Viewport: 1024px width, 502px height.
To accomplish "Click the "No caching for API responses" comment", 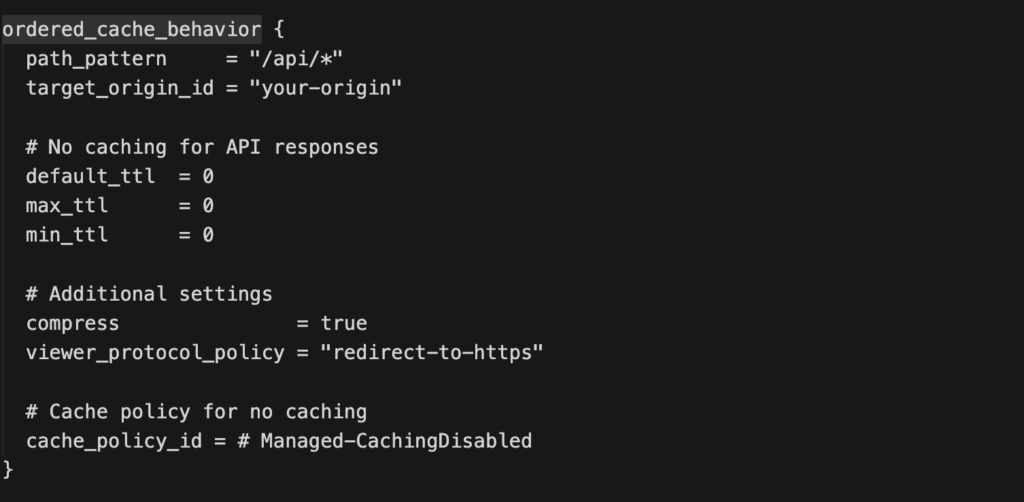I will (x=202, y=147).
